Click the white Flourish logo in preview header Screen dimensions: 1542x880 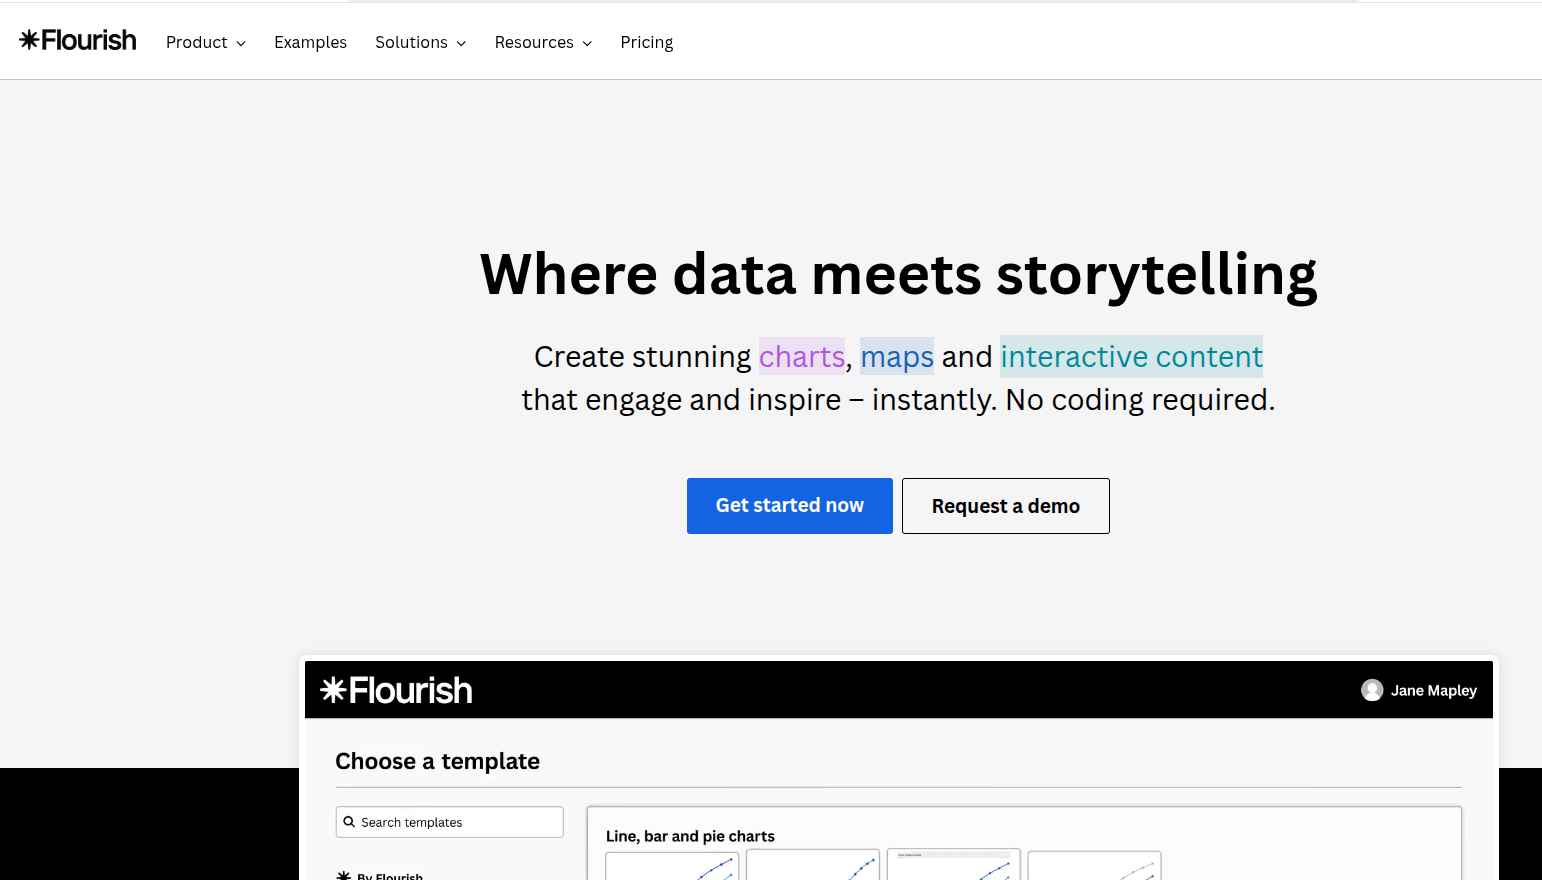[396, 690]
